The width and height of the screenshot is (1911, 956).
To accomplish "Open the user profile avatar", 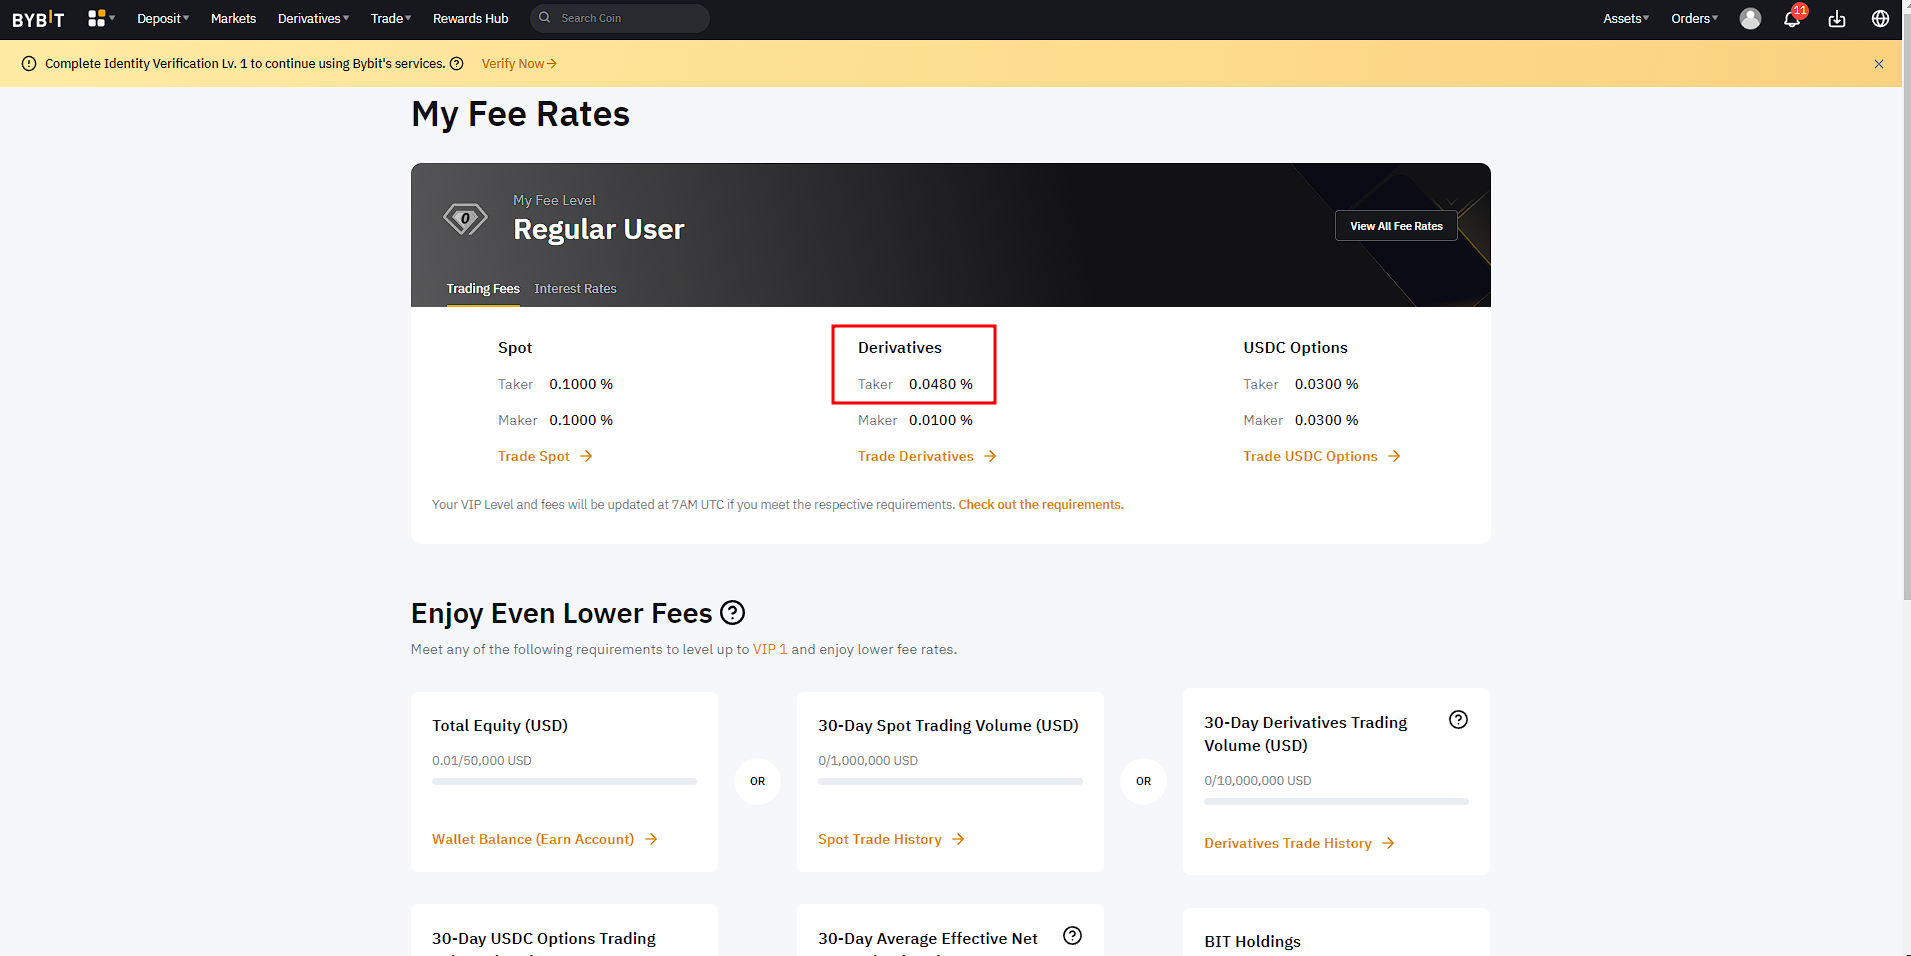I will pyautogui.click(x=1750, y=19).
